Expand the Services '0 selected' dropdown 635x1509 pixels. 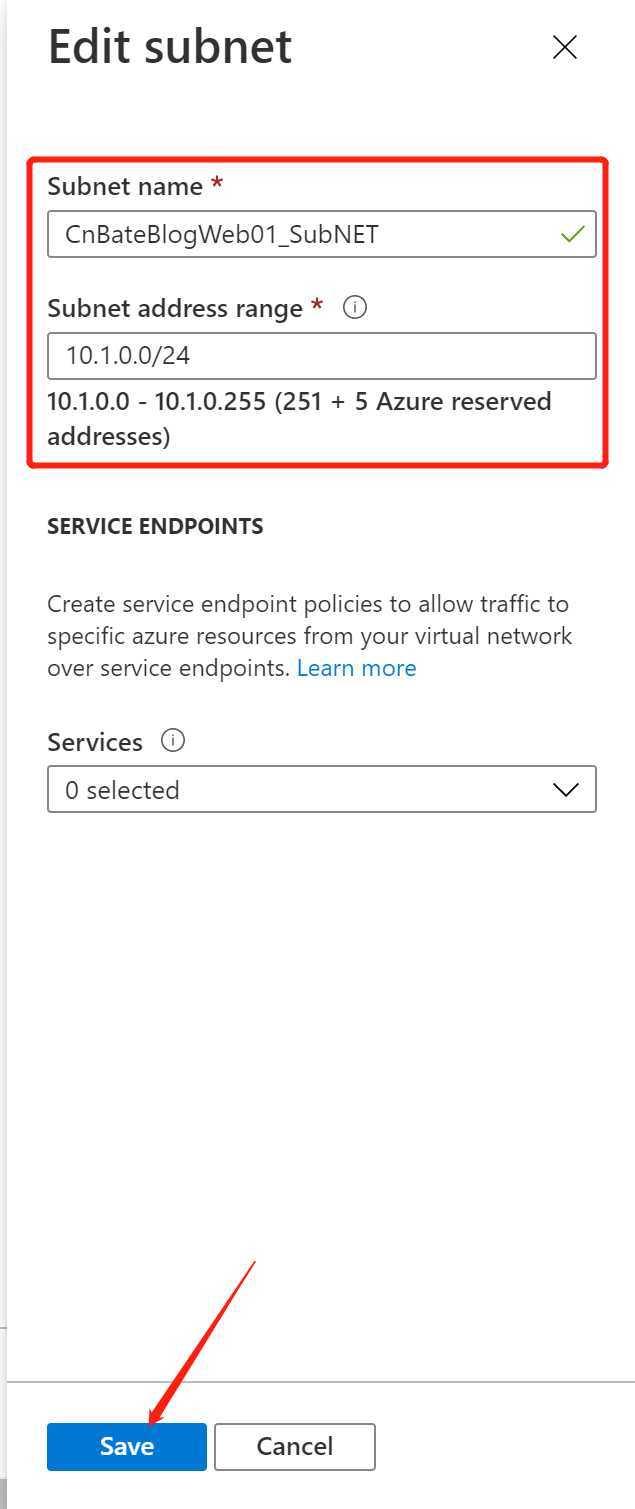click(x=322, y=789)
